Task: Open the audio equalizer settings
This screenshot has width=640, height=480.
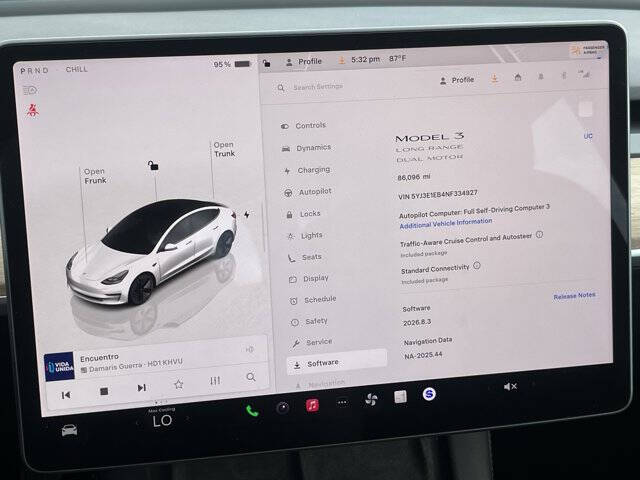Action: [x=215, y=381]
